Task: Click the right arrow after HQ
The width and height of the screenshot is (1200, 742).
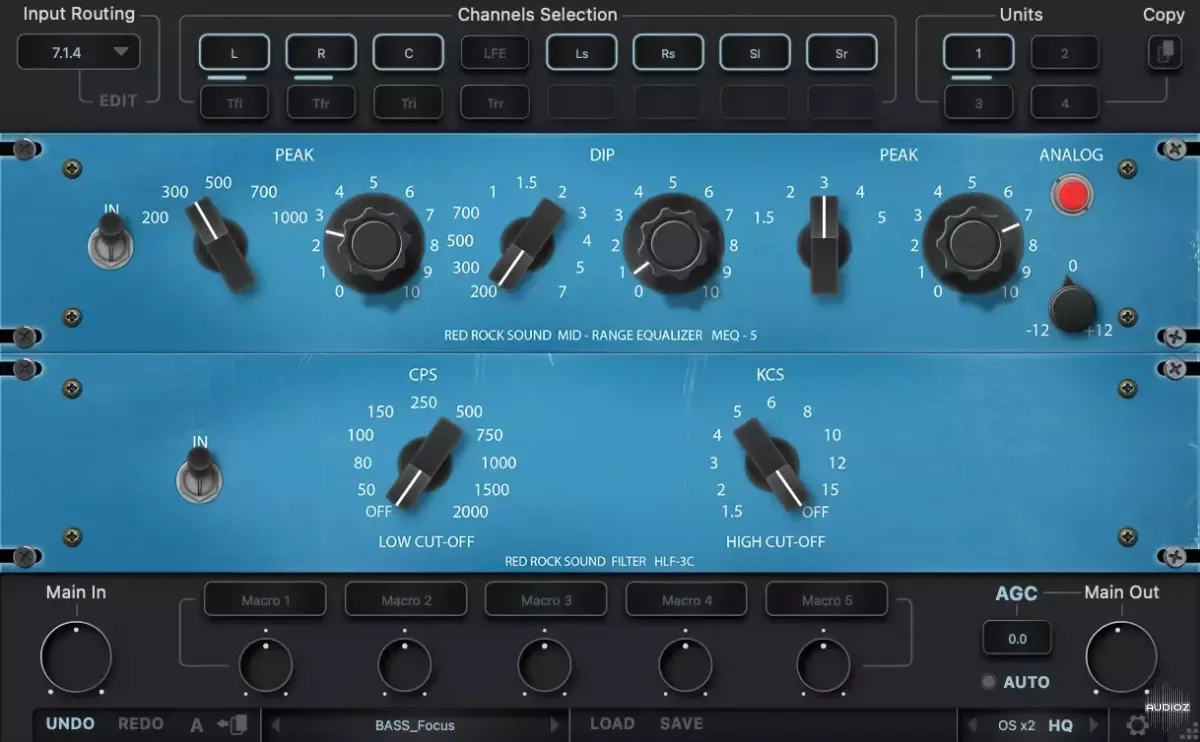Action: (x=1093, y=725)
